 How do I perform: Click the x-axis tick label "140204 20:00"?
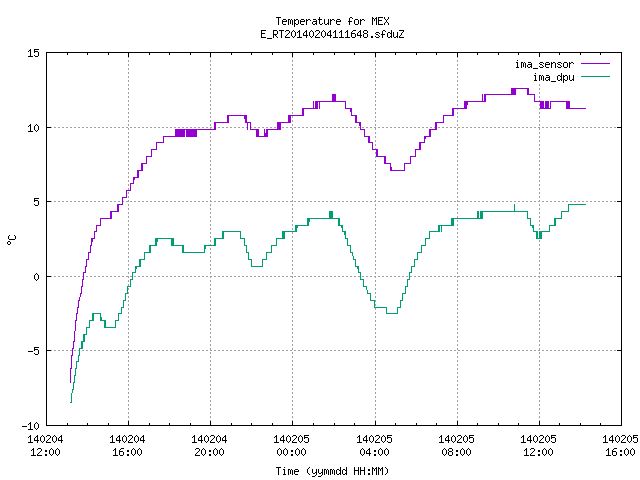pyautogui.click(x=209, y=446)
